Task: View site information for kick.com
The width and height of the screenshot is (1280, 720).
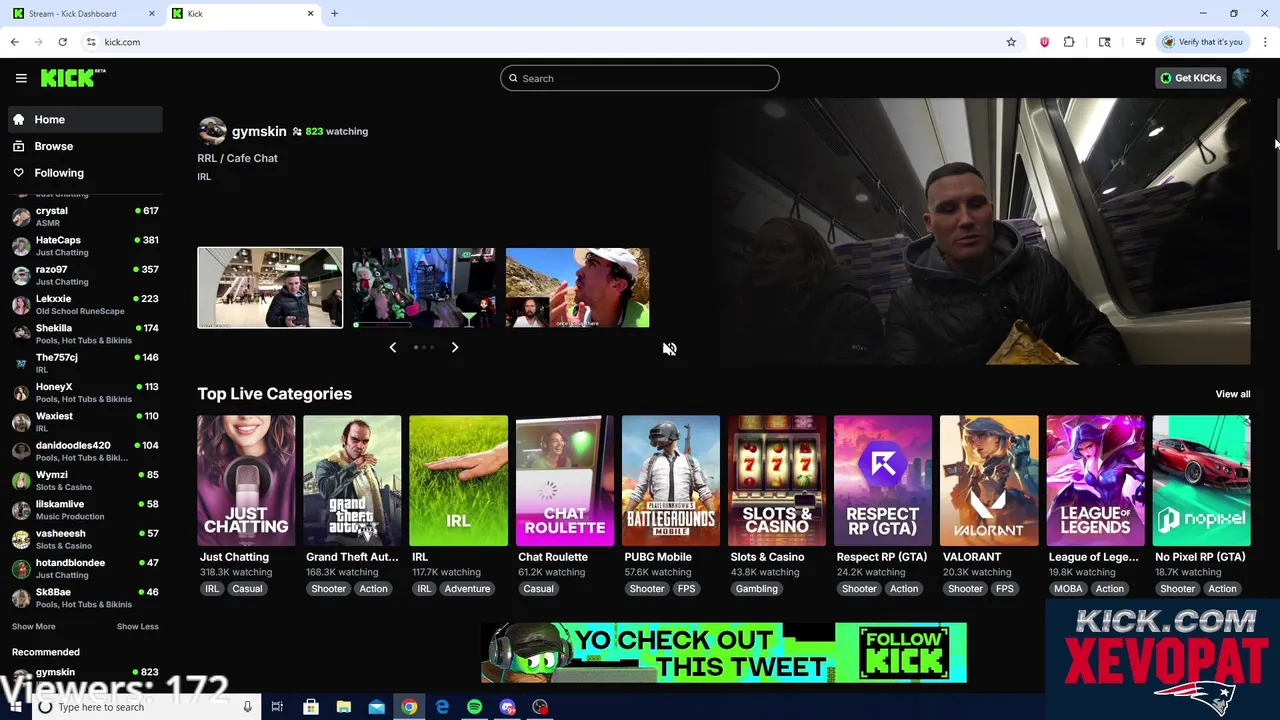Action: 91,42
